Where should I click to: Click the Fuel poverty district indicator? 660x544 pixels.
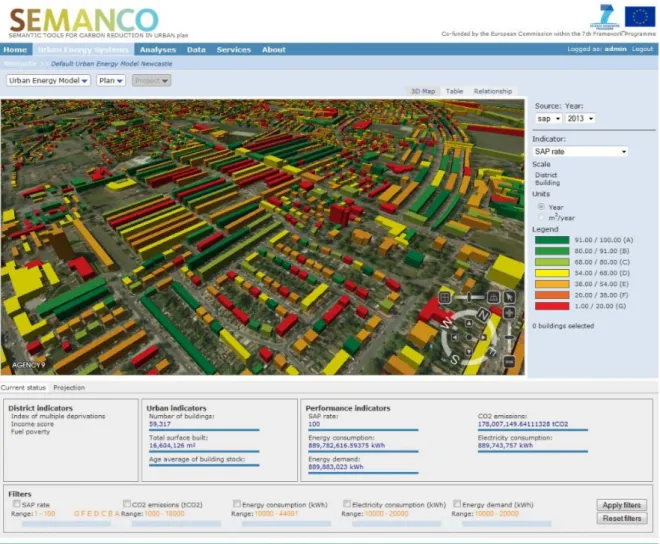click(30, 432)
